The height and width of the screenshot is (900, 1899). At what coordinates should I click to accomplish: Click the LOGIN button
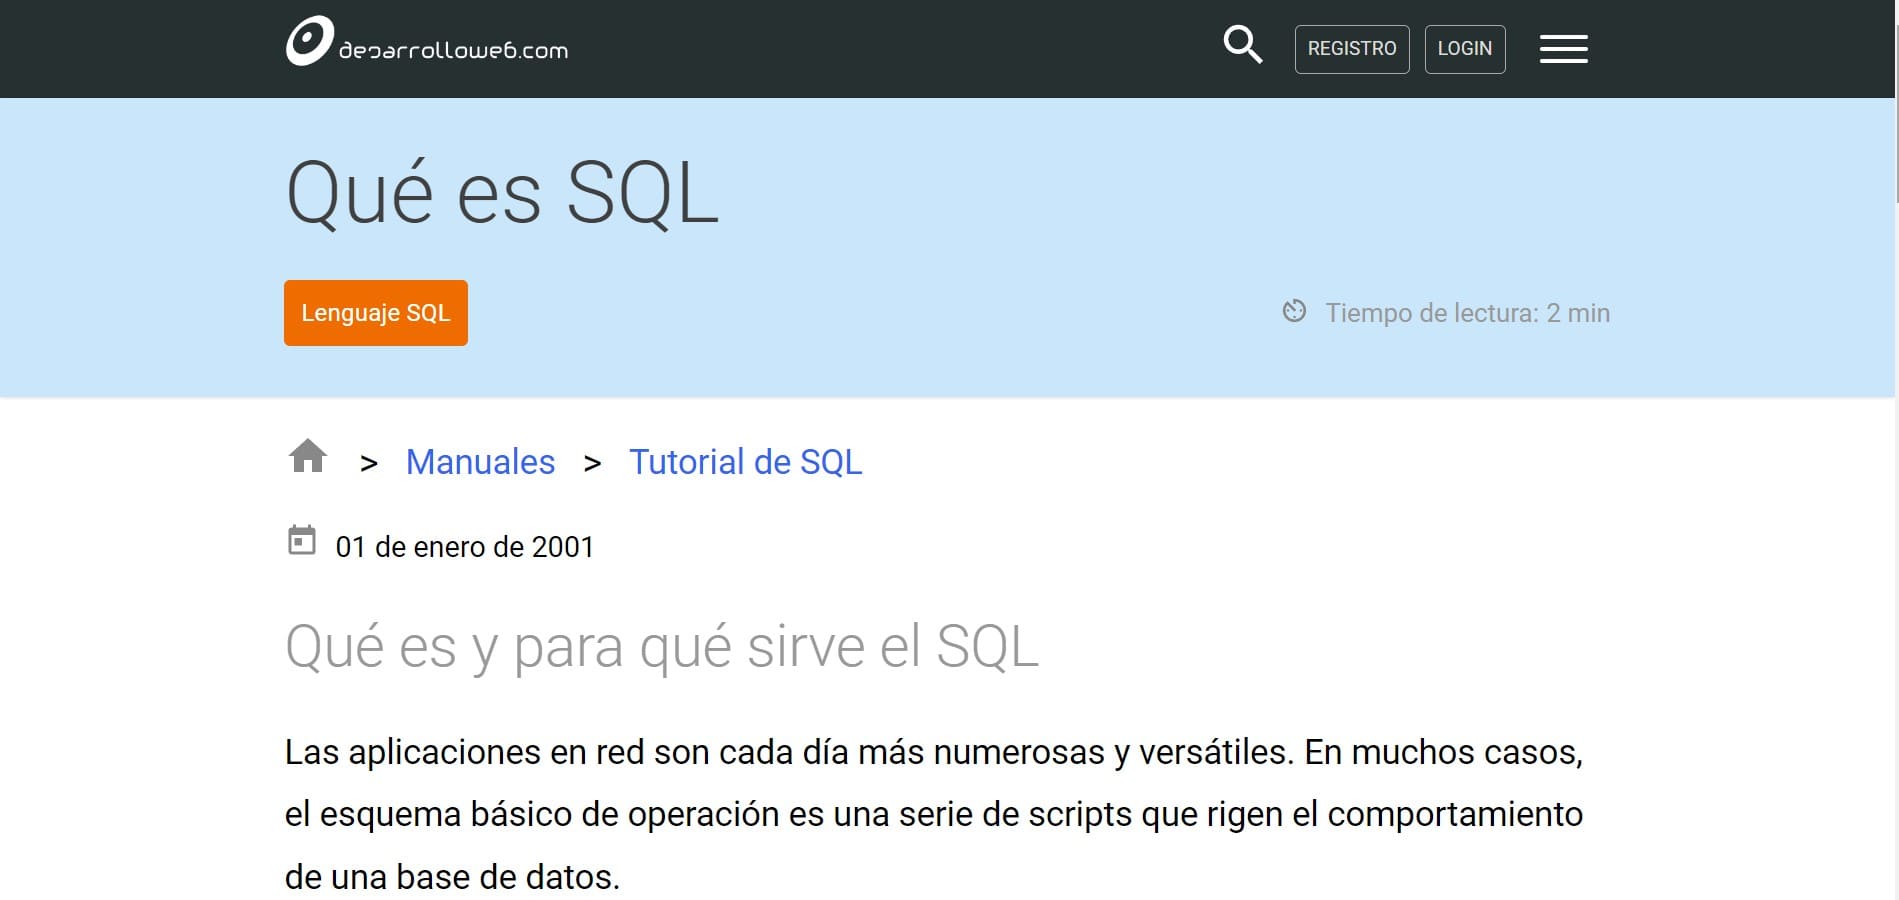tap(1465, 49)
